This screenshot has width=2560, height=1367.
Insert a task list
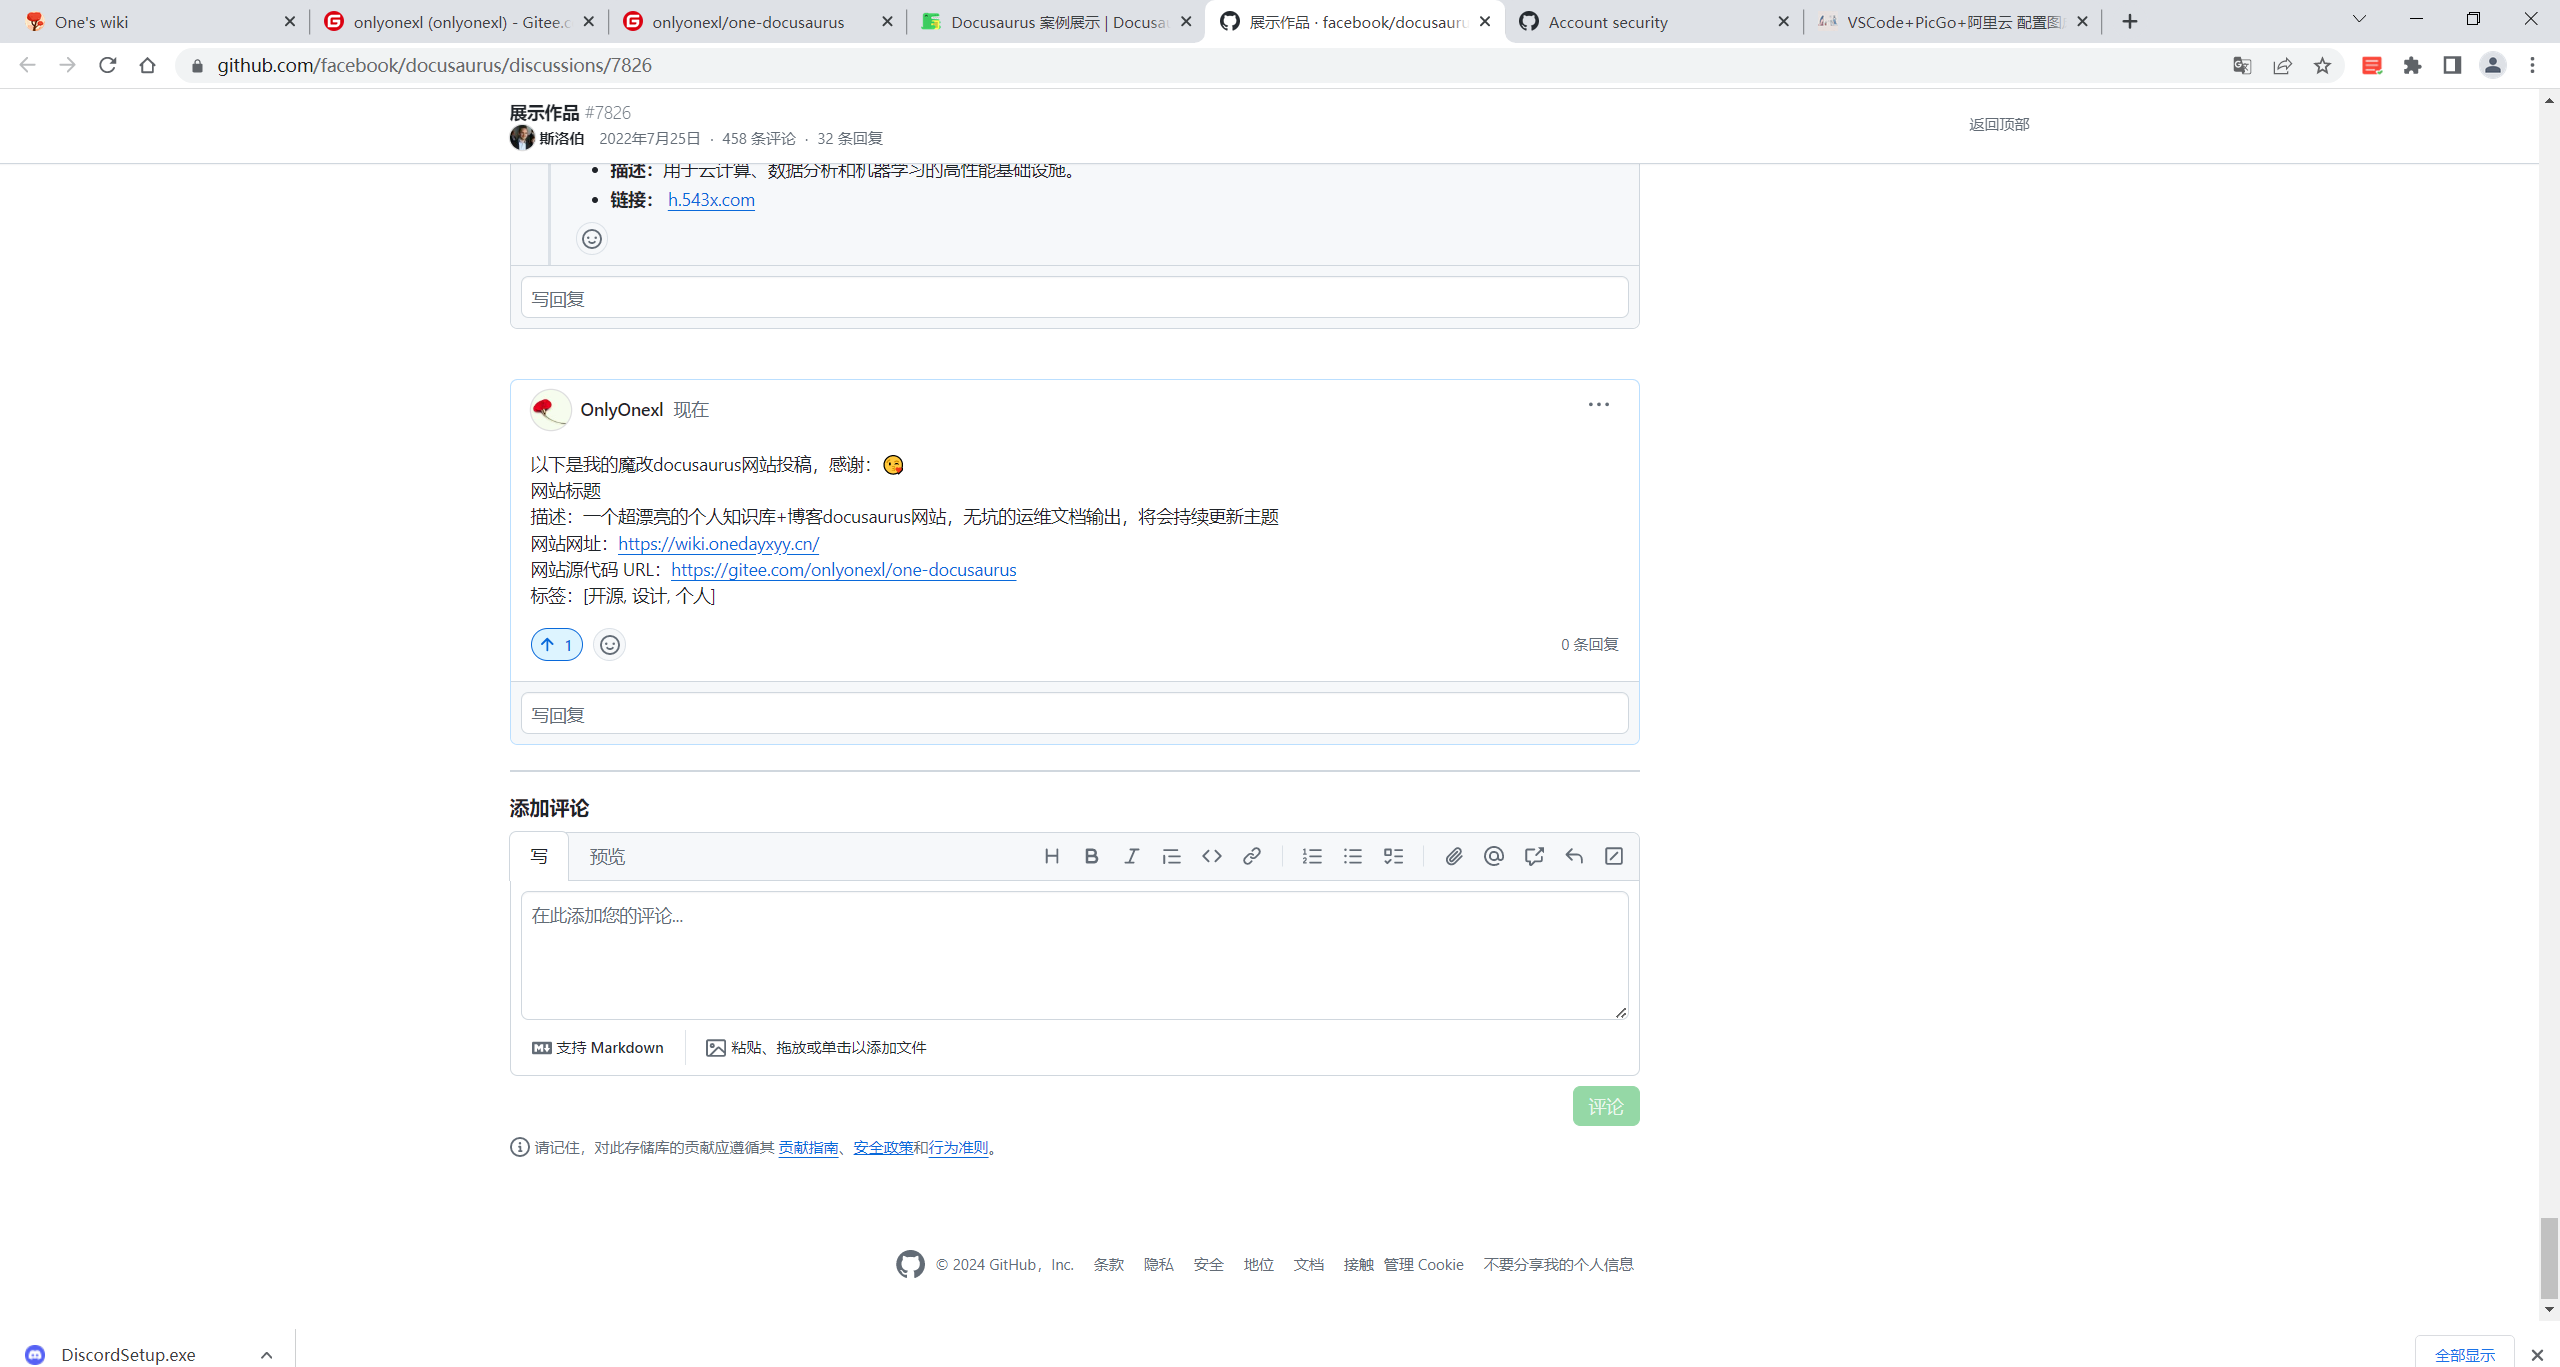point(1393,856)
